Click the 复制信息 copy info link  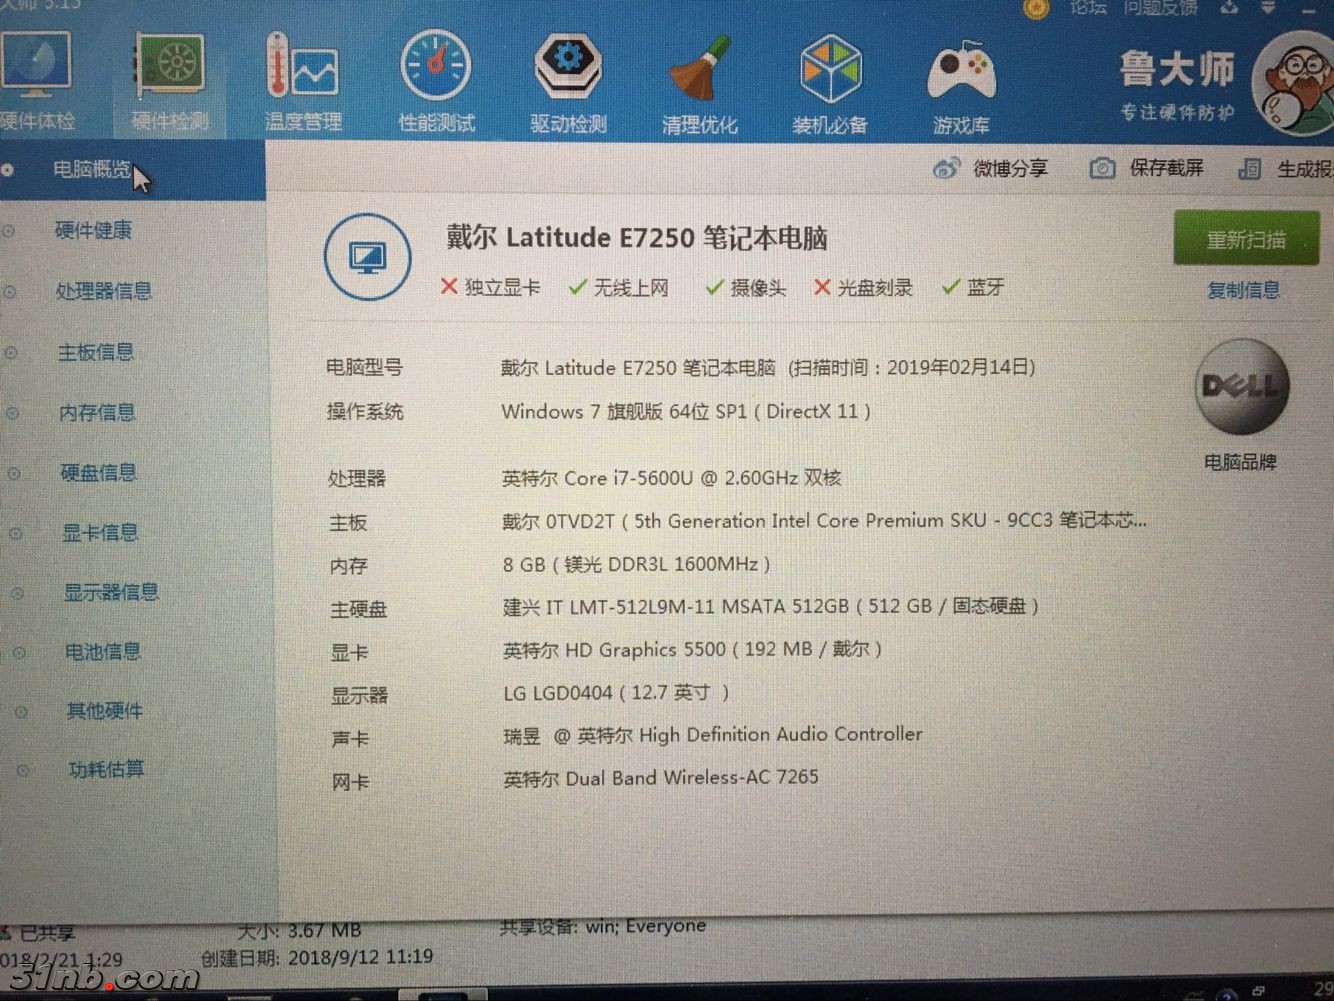pyautogui.click(x=1243, y=290)
